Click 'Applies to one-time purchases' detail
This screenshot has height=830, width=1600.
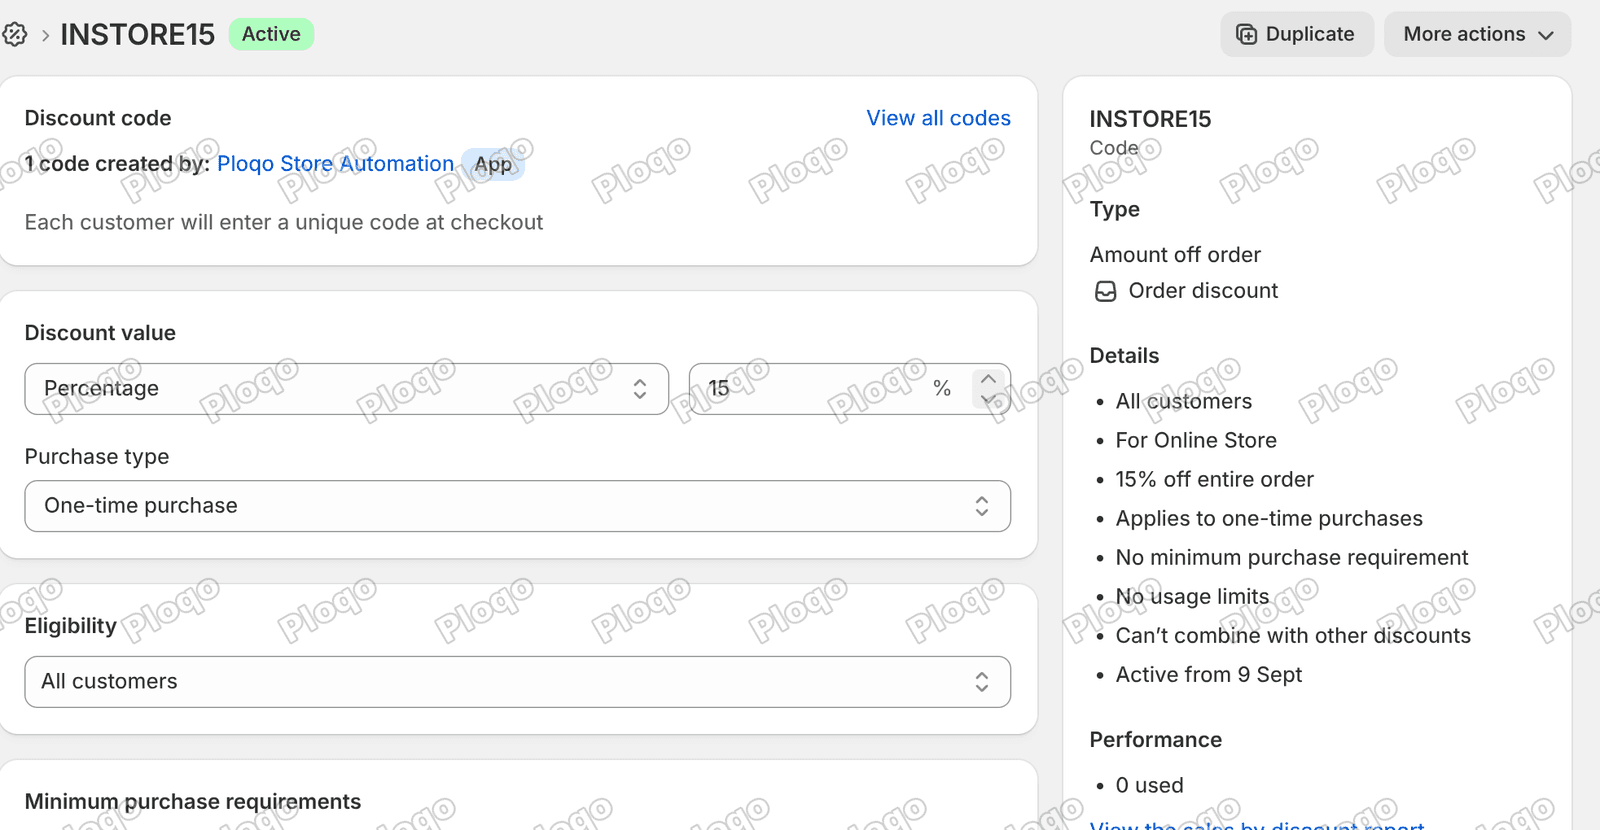pyautogui.click(x=1269, y=518)
